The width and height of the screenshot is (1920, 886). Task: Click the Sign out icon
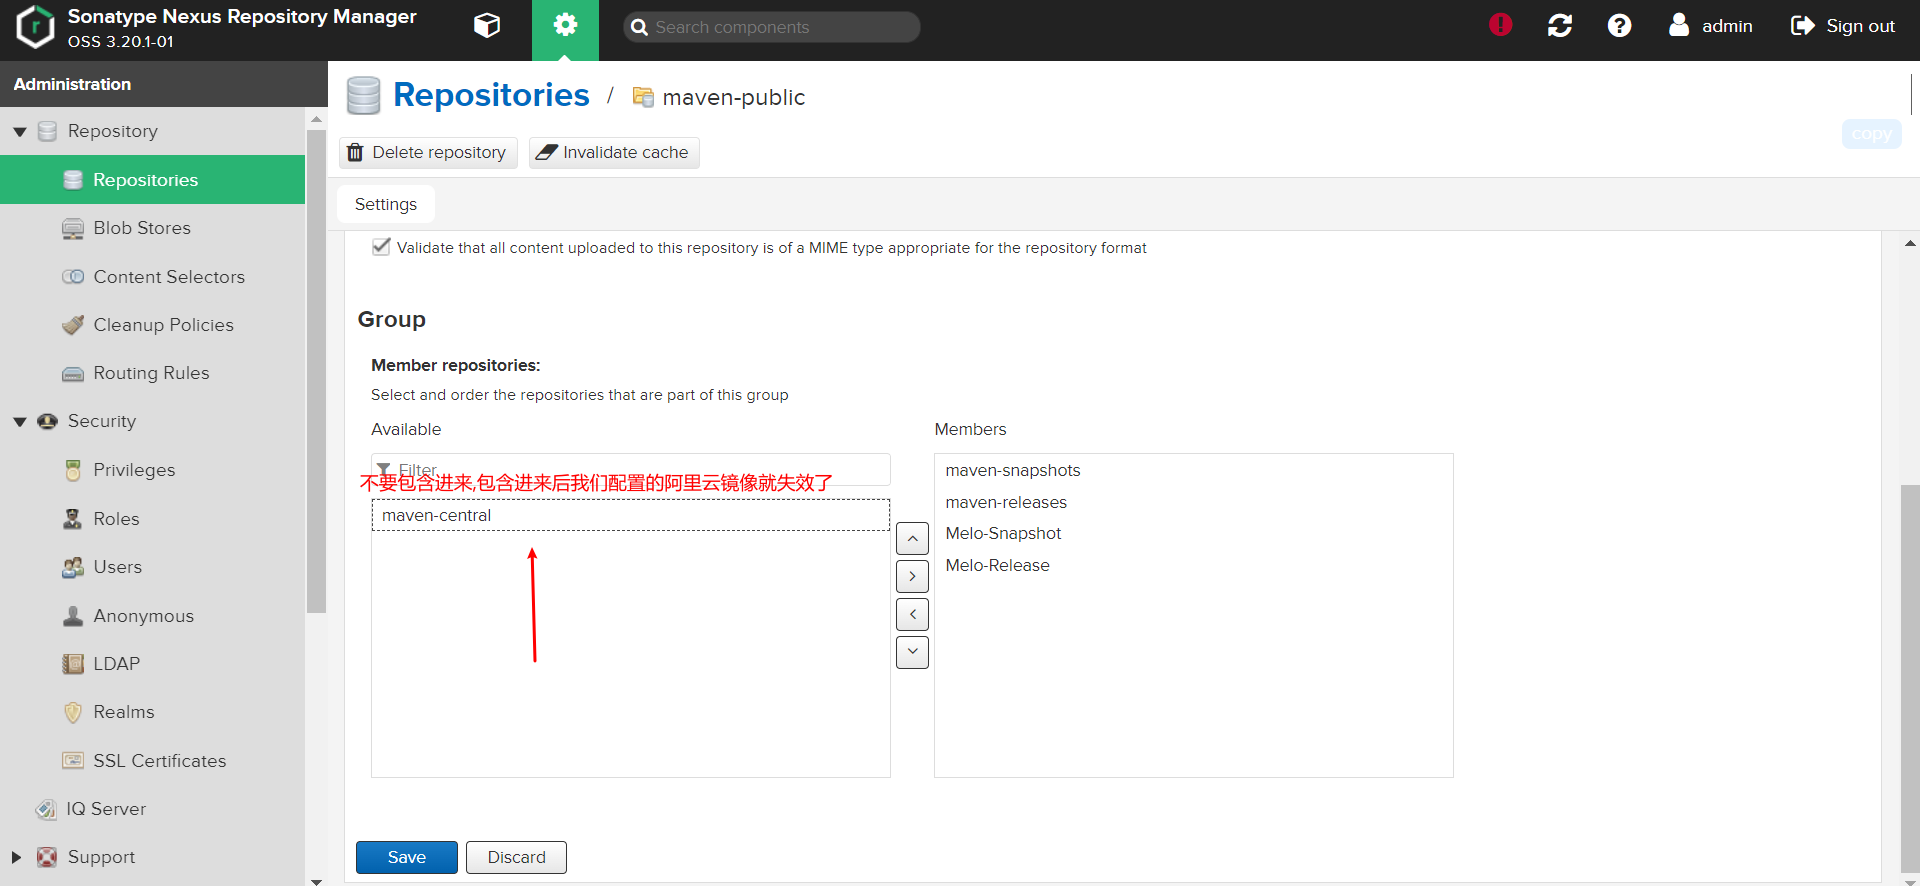click(1802, 26)
